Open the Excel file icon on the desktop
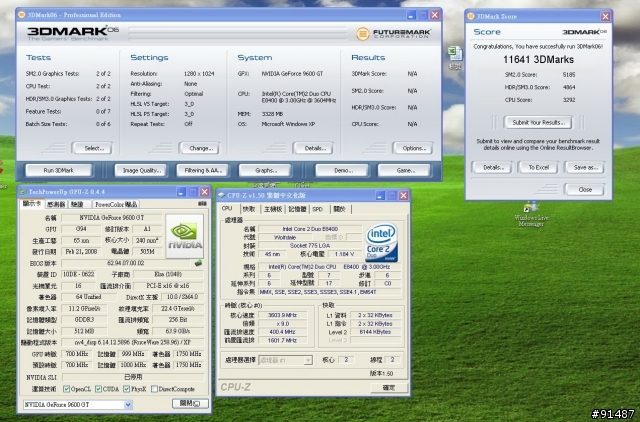 [455, 58]
